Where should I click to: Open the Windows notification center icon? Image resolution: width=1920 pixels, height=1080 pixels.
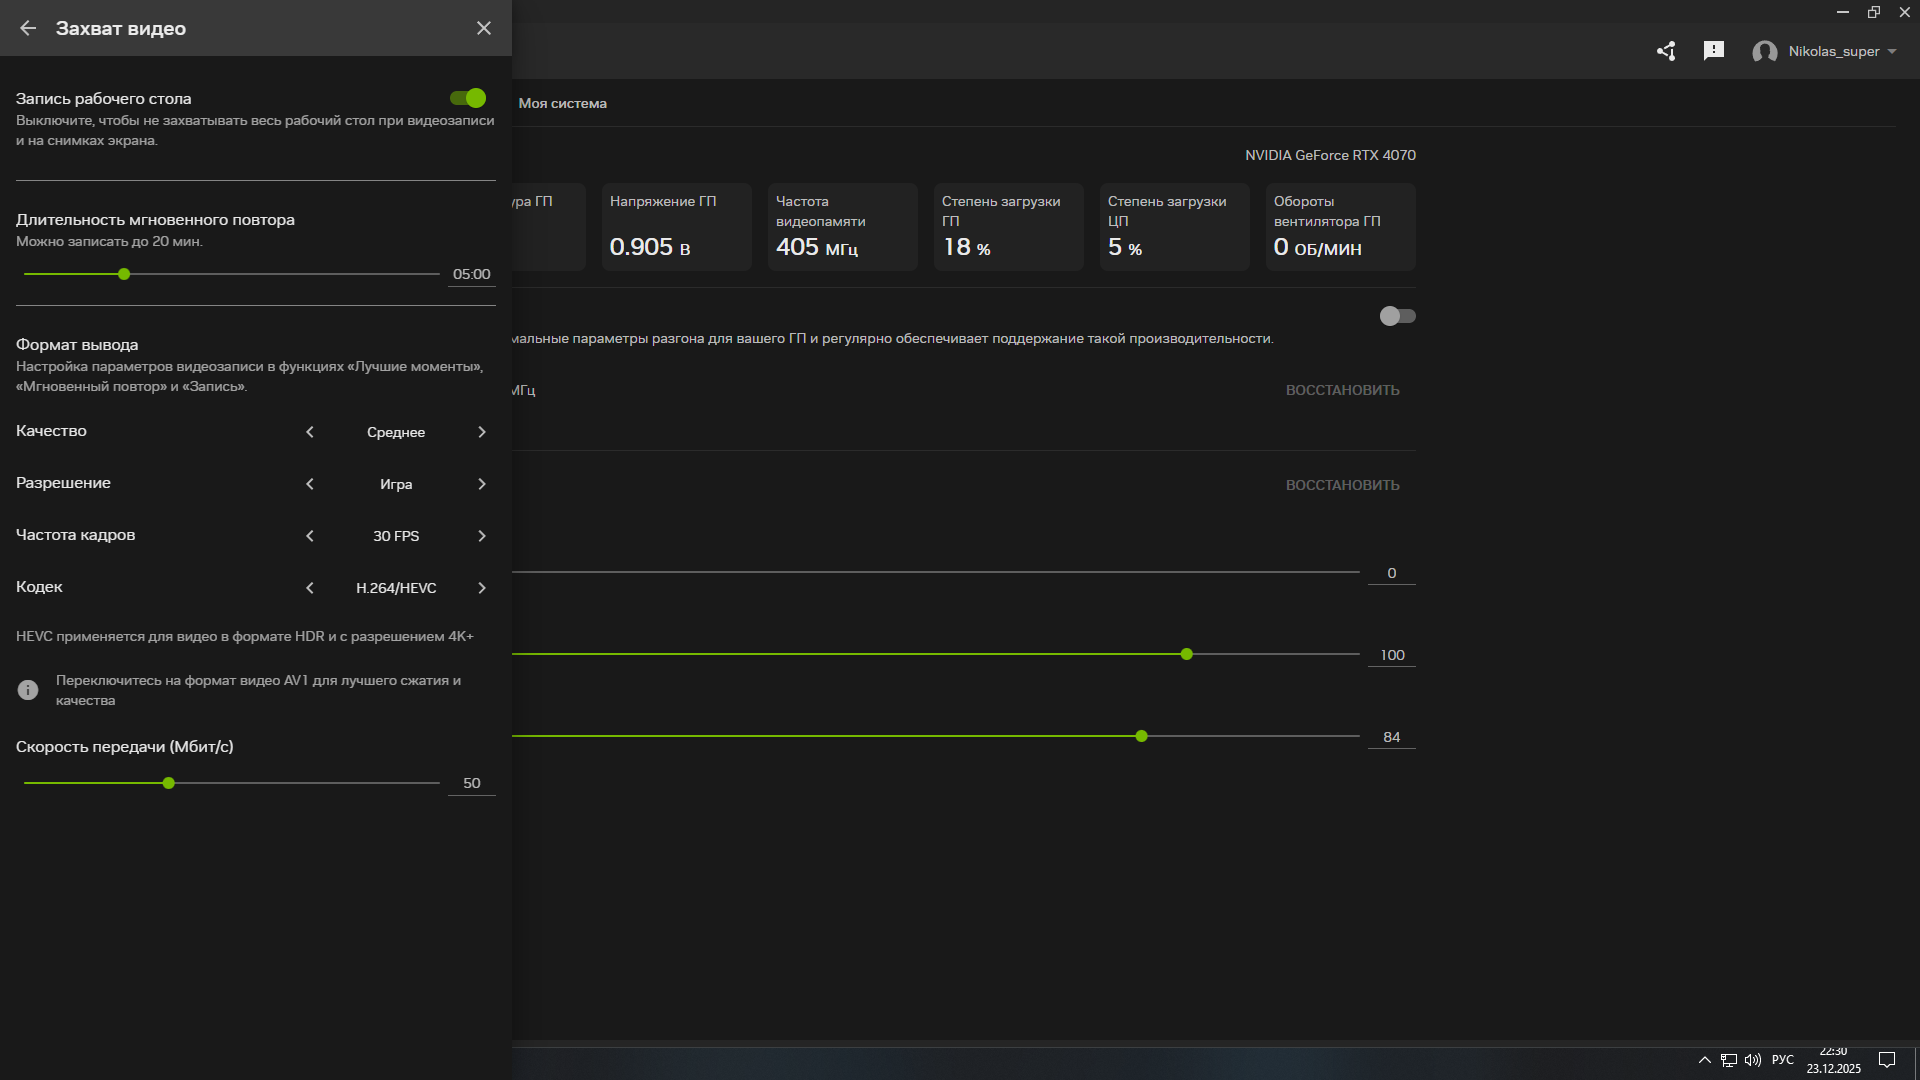click(x=1887, y=1060)
